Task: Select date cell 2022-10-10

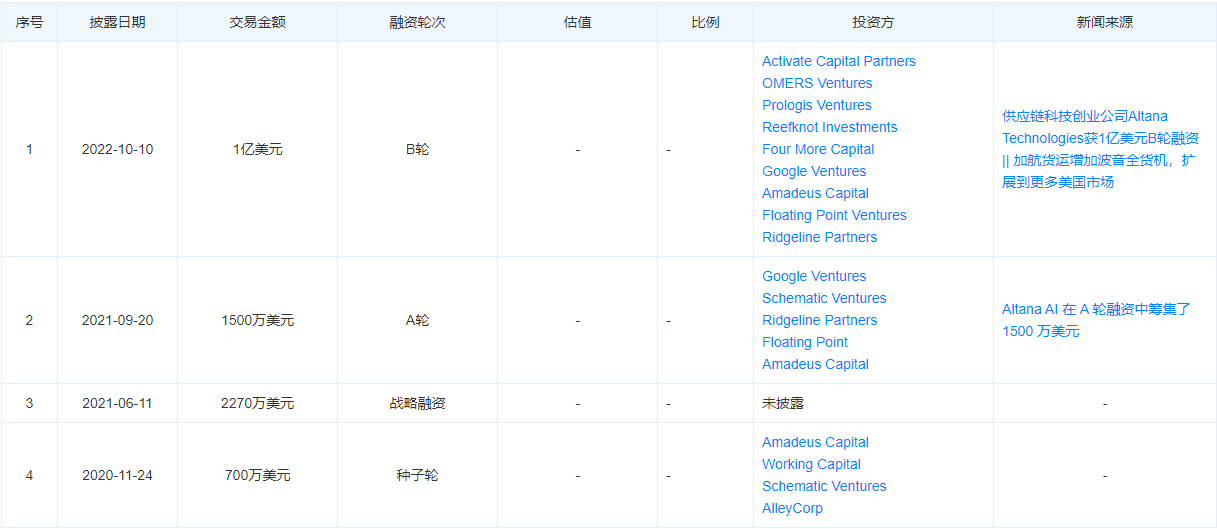Action: (117, 149)
